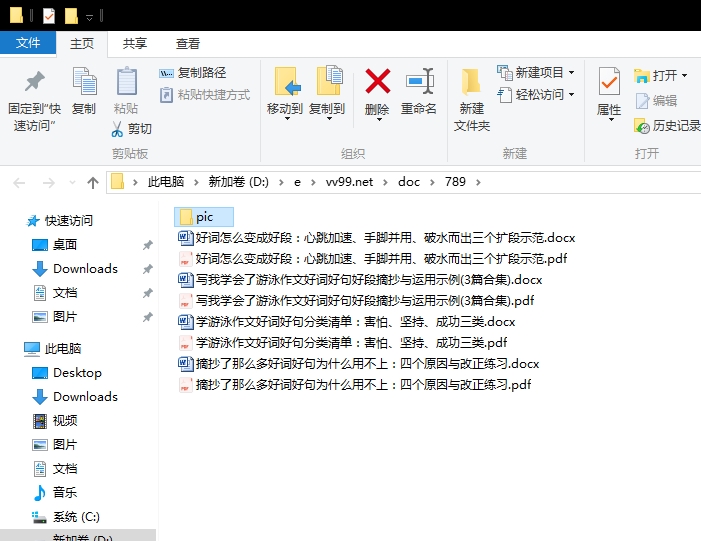The height and width of the screenshot is (541, 701).
Task: Select Desktop under This PC
Action: coord(67,373)
